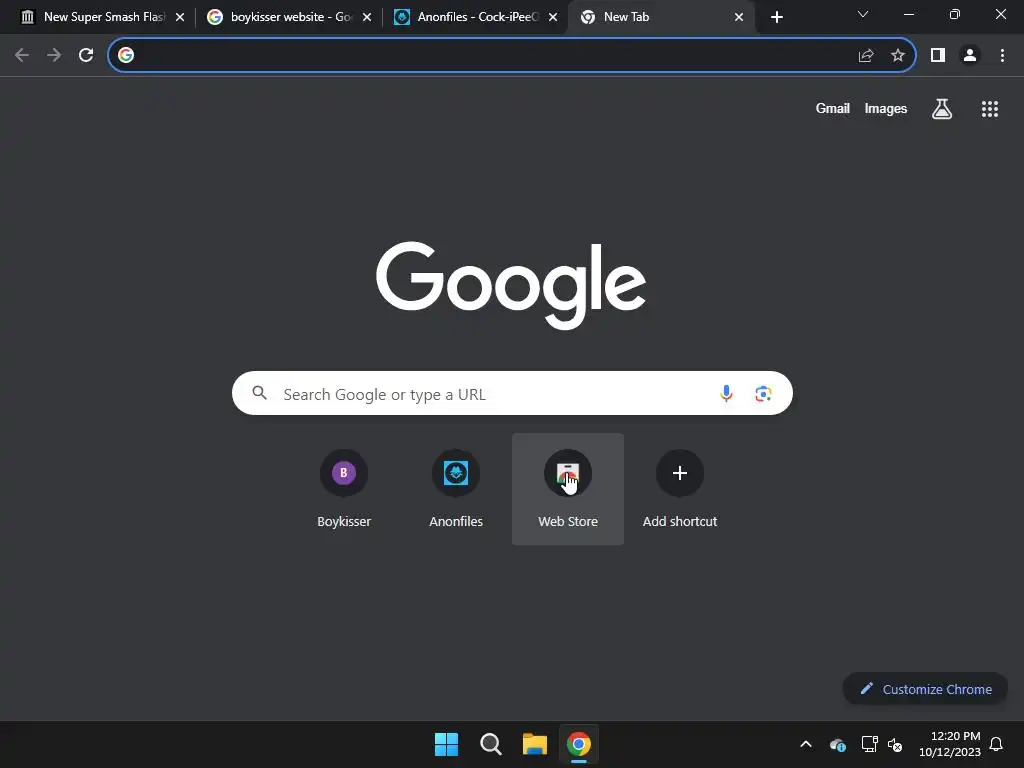The height and width of the screenshot is (768, 1024).
Task: Open the Web Store shortcut
Action: (568, 488)
